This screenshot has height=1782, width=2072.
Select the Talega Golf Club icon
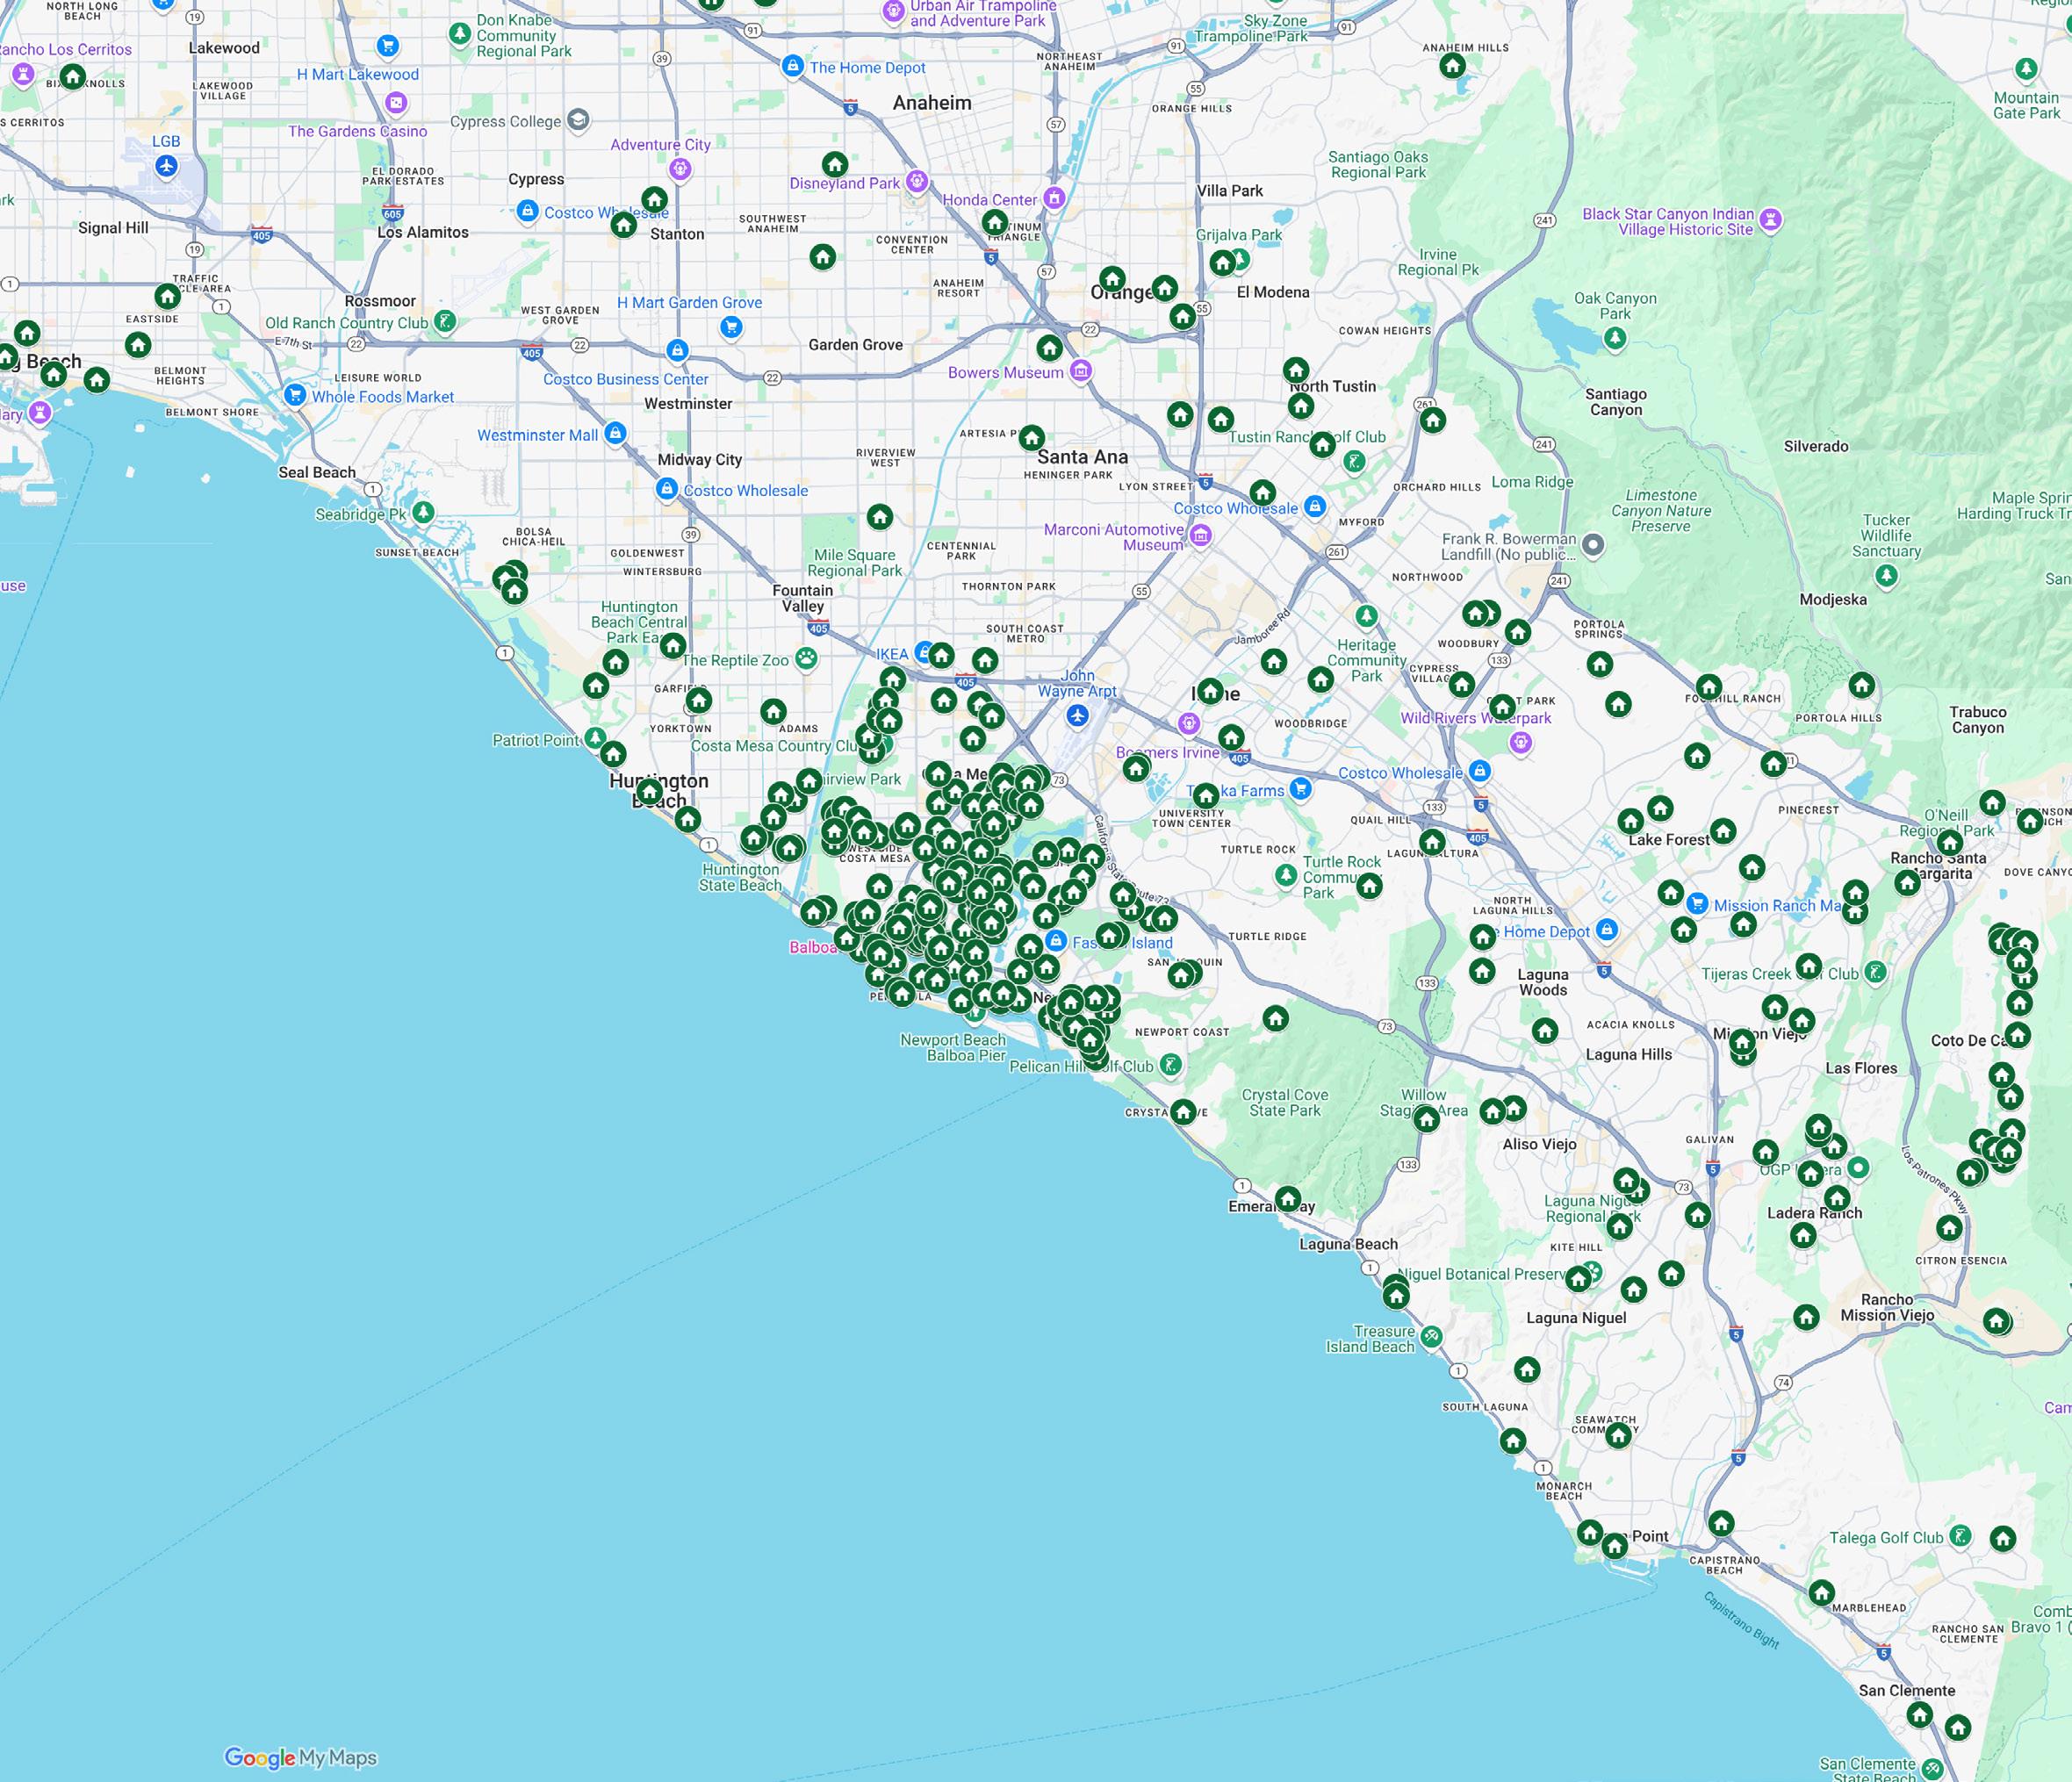1961,1536
